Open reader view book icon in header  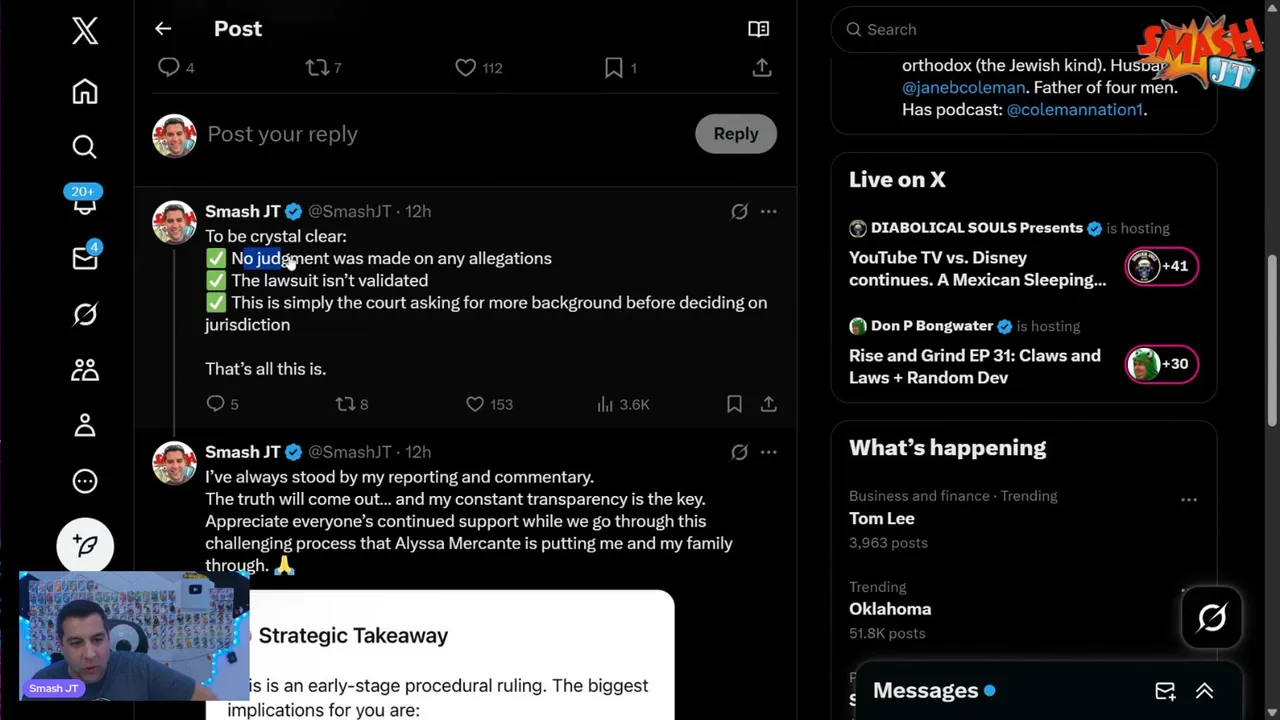point(759,29)
